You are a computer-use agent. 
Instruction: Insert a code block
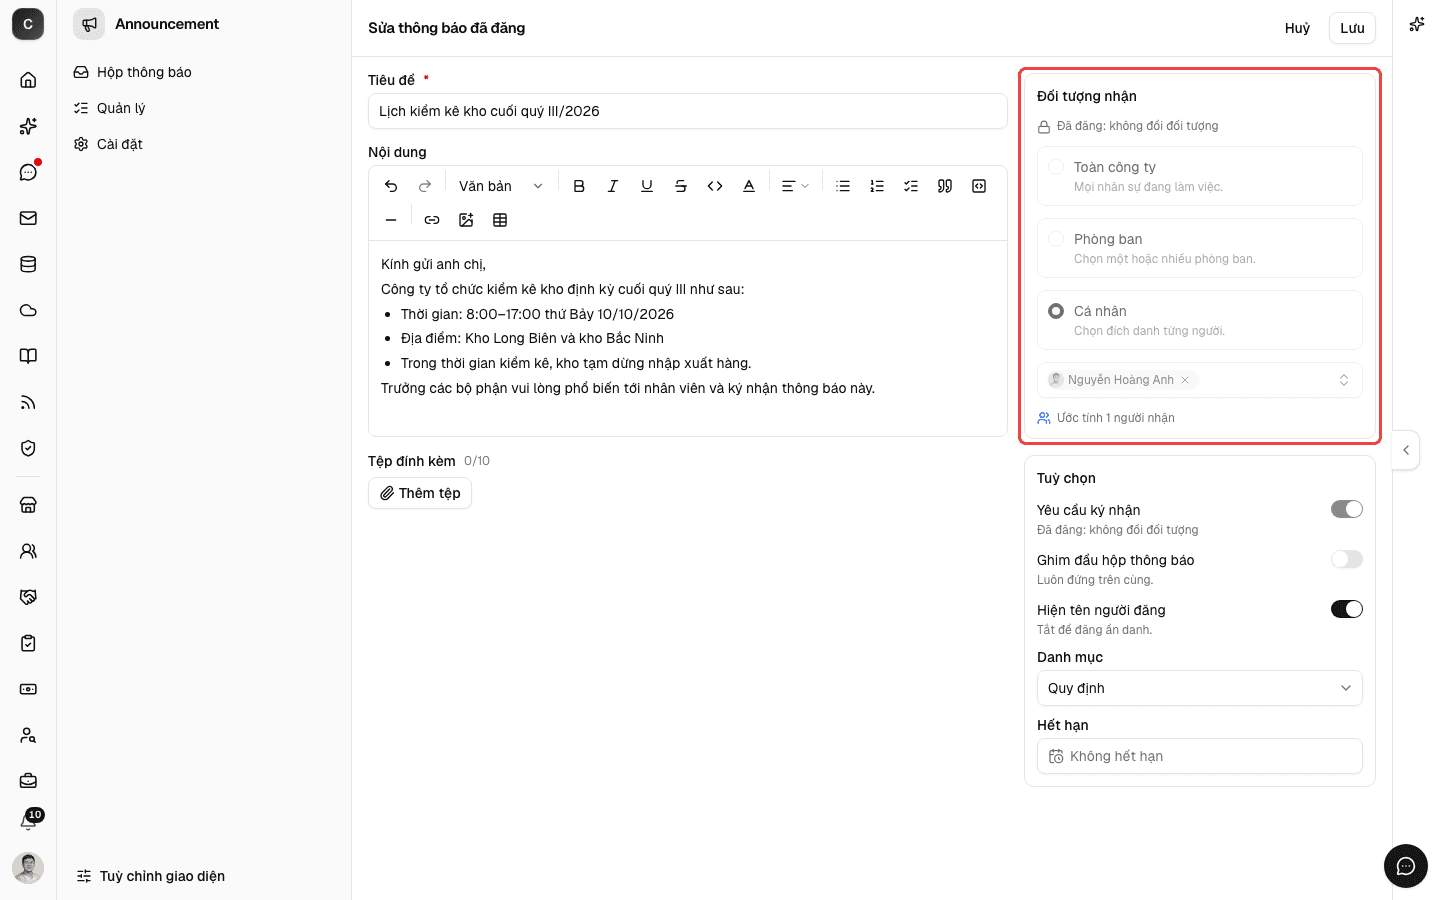pyautogui.click(x=979, y=186)
